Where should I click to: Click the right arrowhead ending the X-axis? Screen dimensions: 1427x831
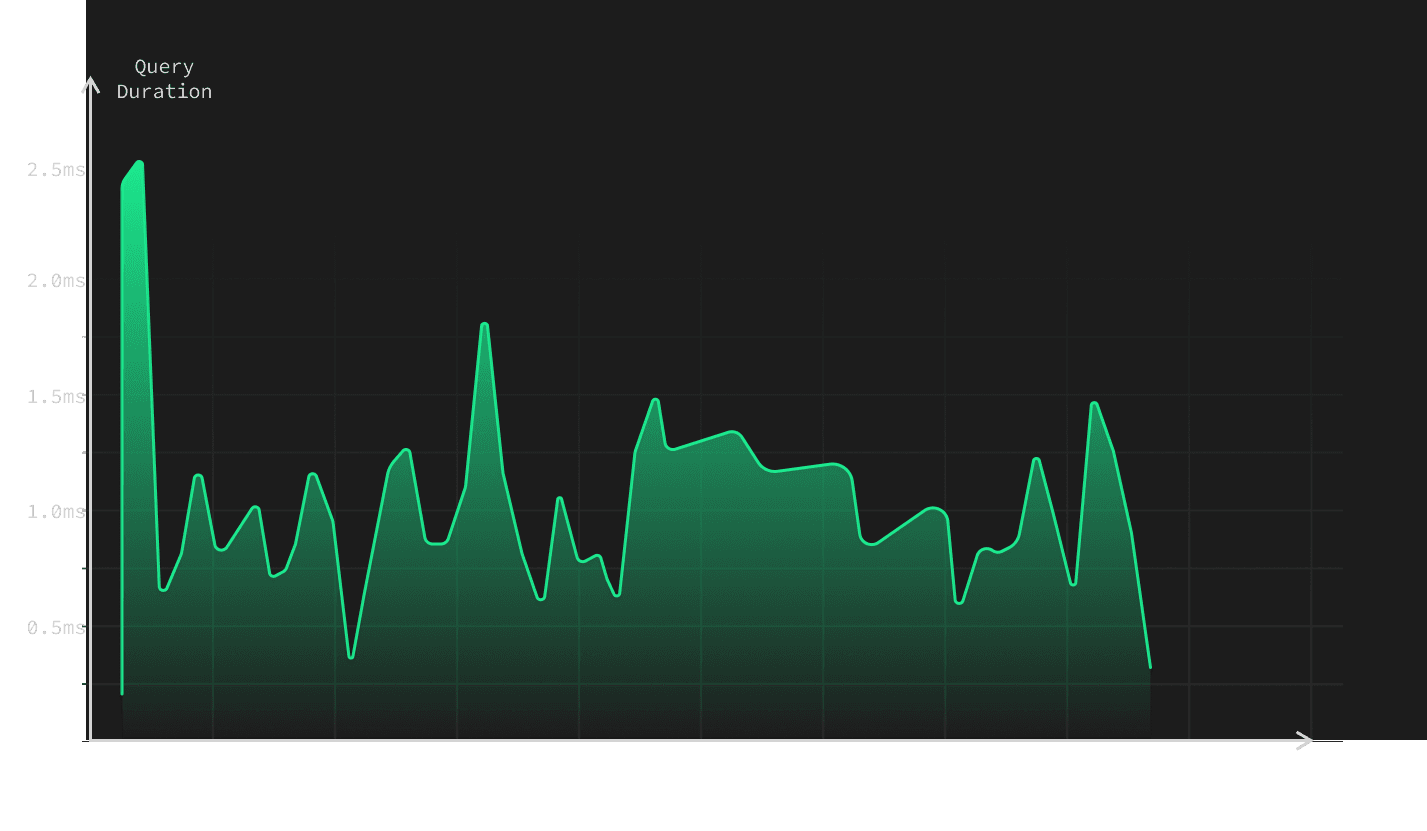1304,741
